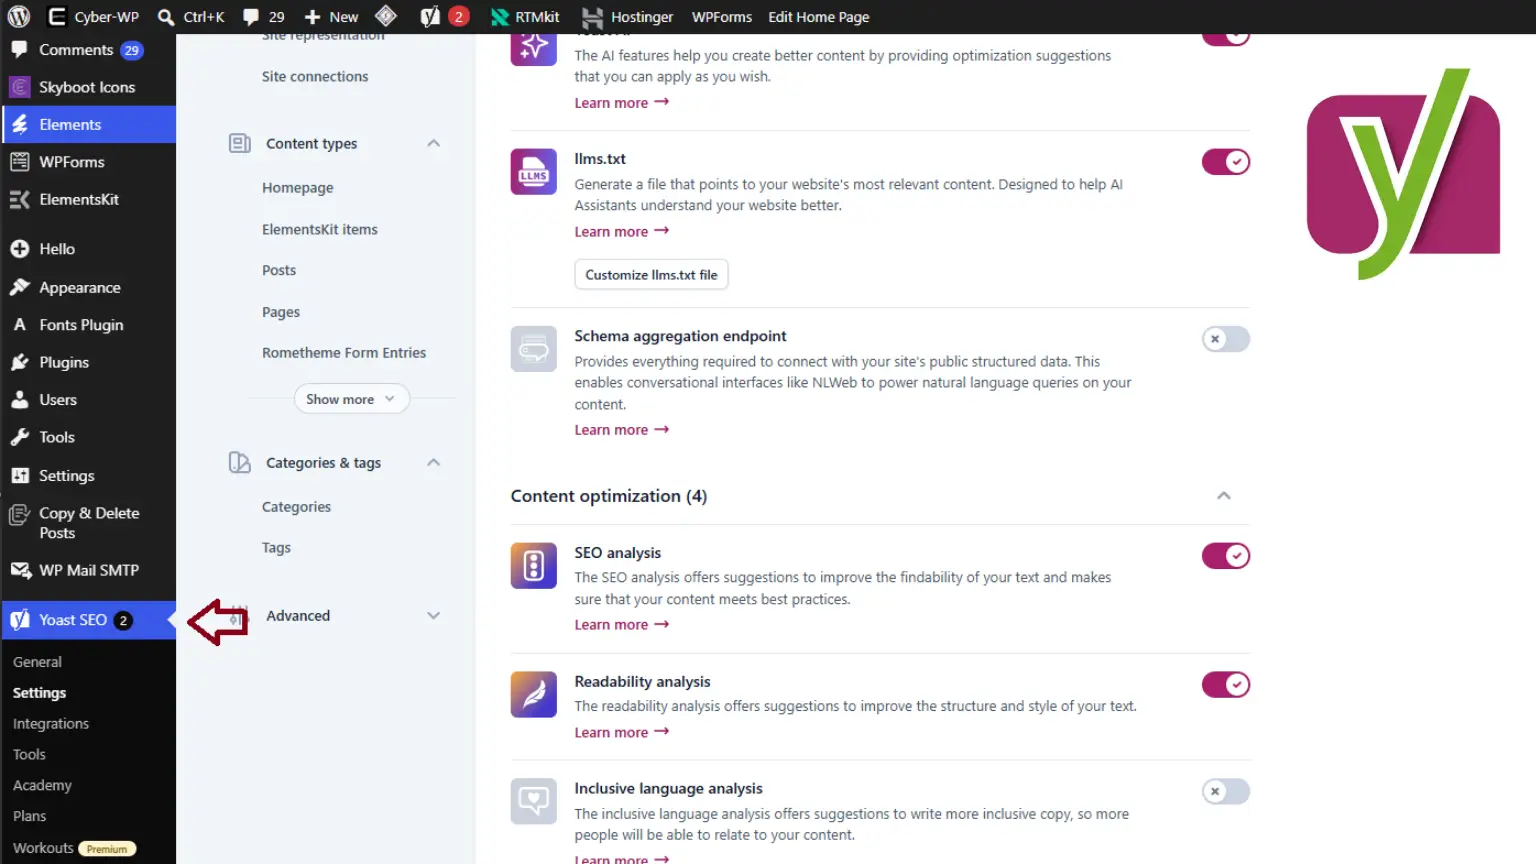Collapse the Content types section
This screenshot has width=1536, height=864.
click(433, 143)
